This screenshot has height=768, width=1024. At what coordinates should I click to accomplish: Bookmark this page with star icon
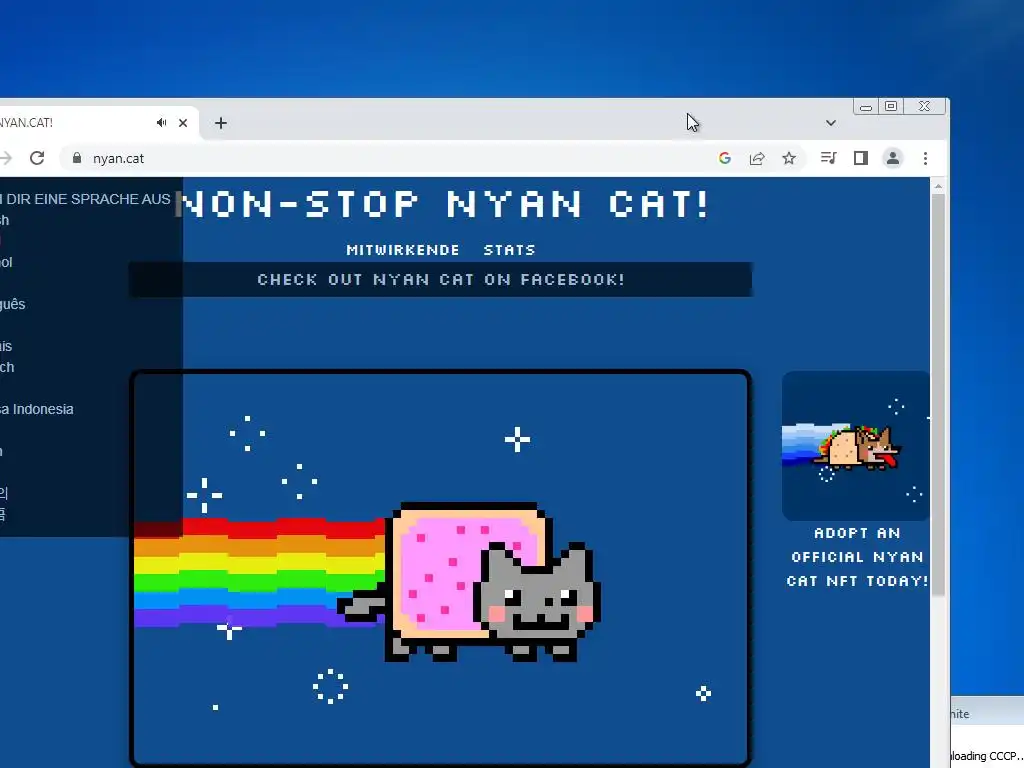coord(789,158)
